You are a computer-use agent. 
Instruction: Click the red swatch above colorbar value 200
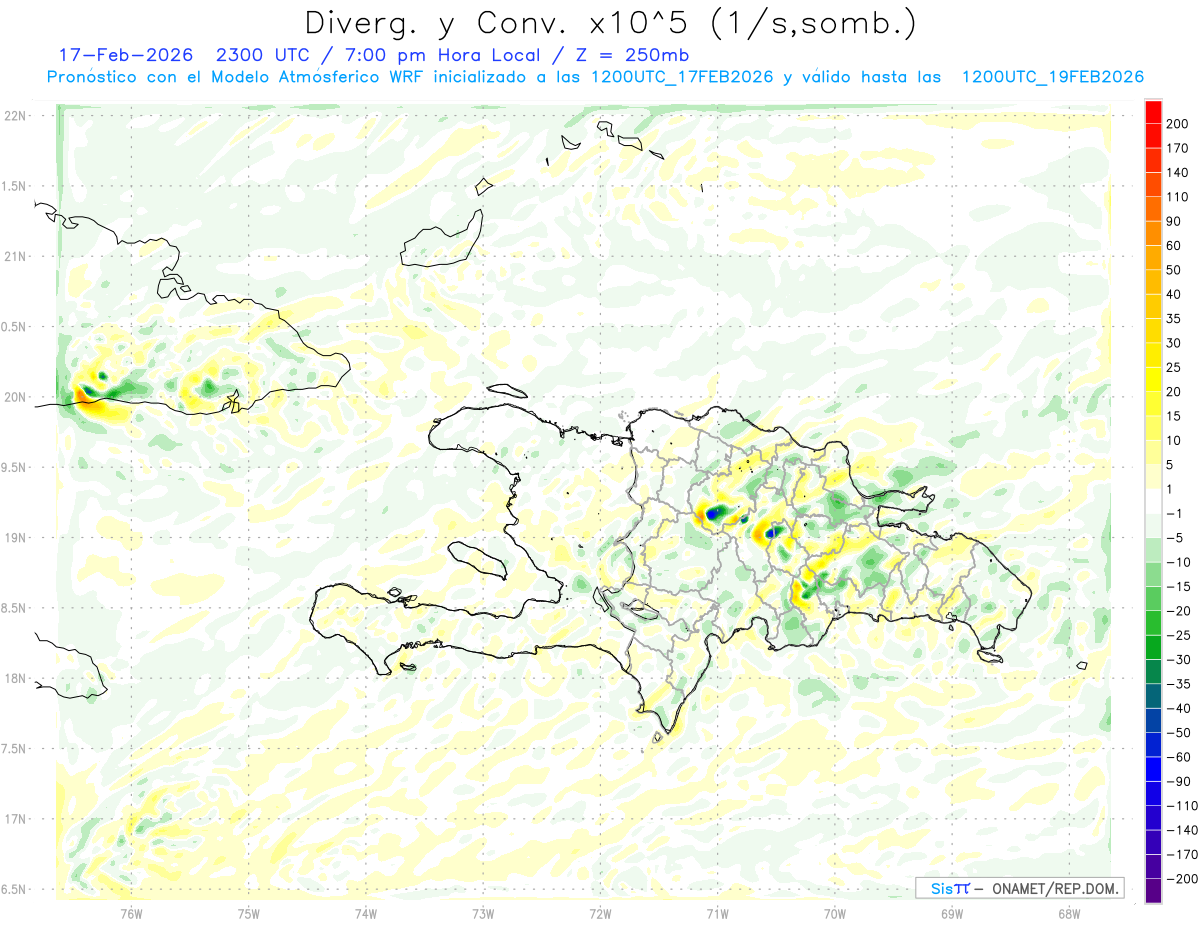coord(1154,111)
